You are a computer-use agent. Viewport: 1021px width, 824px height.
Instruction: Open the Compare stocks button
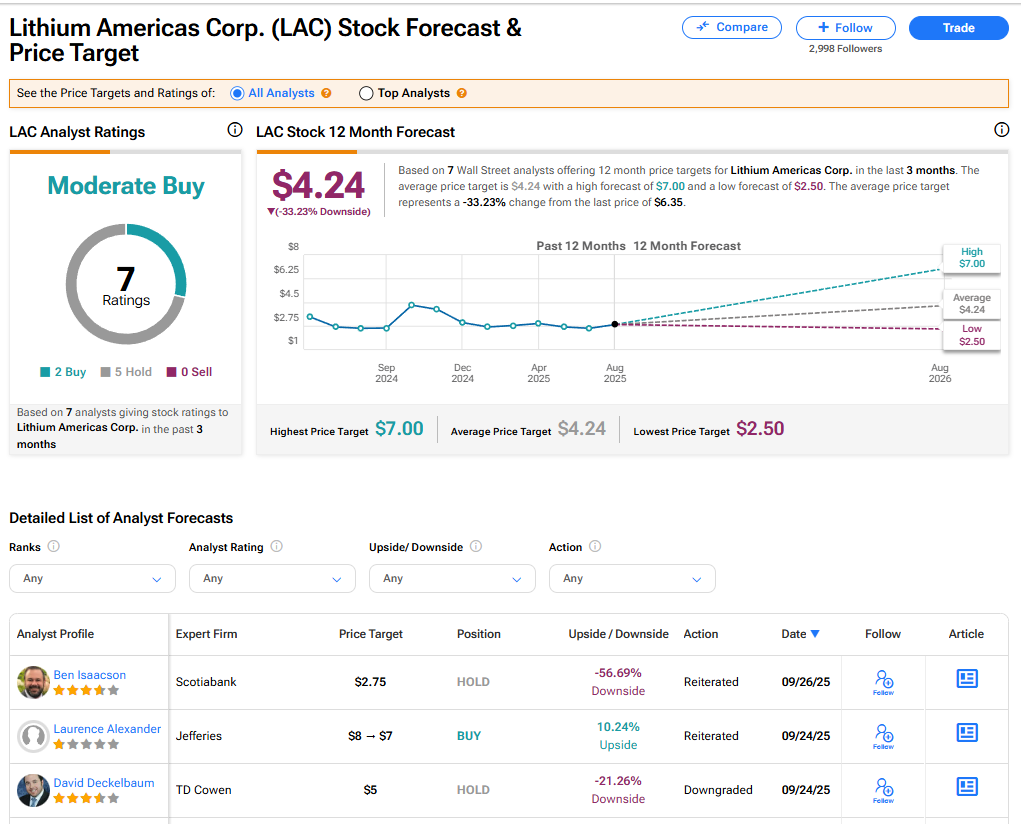point(731,27)
